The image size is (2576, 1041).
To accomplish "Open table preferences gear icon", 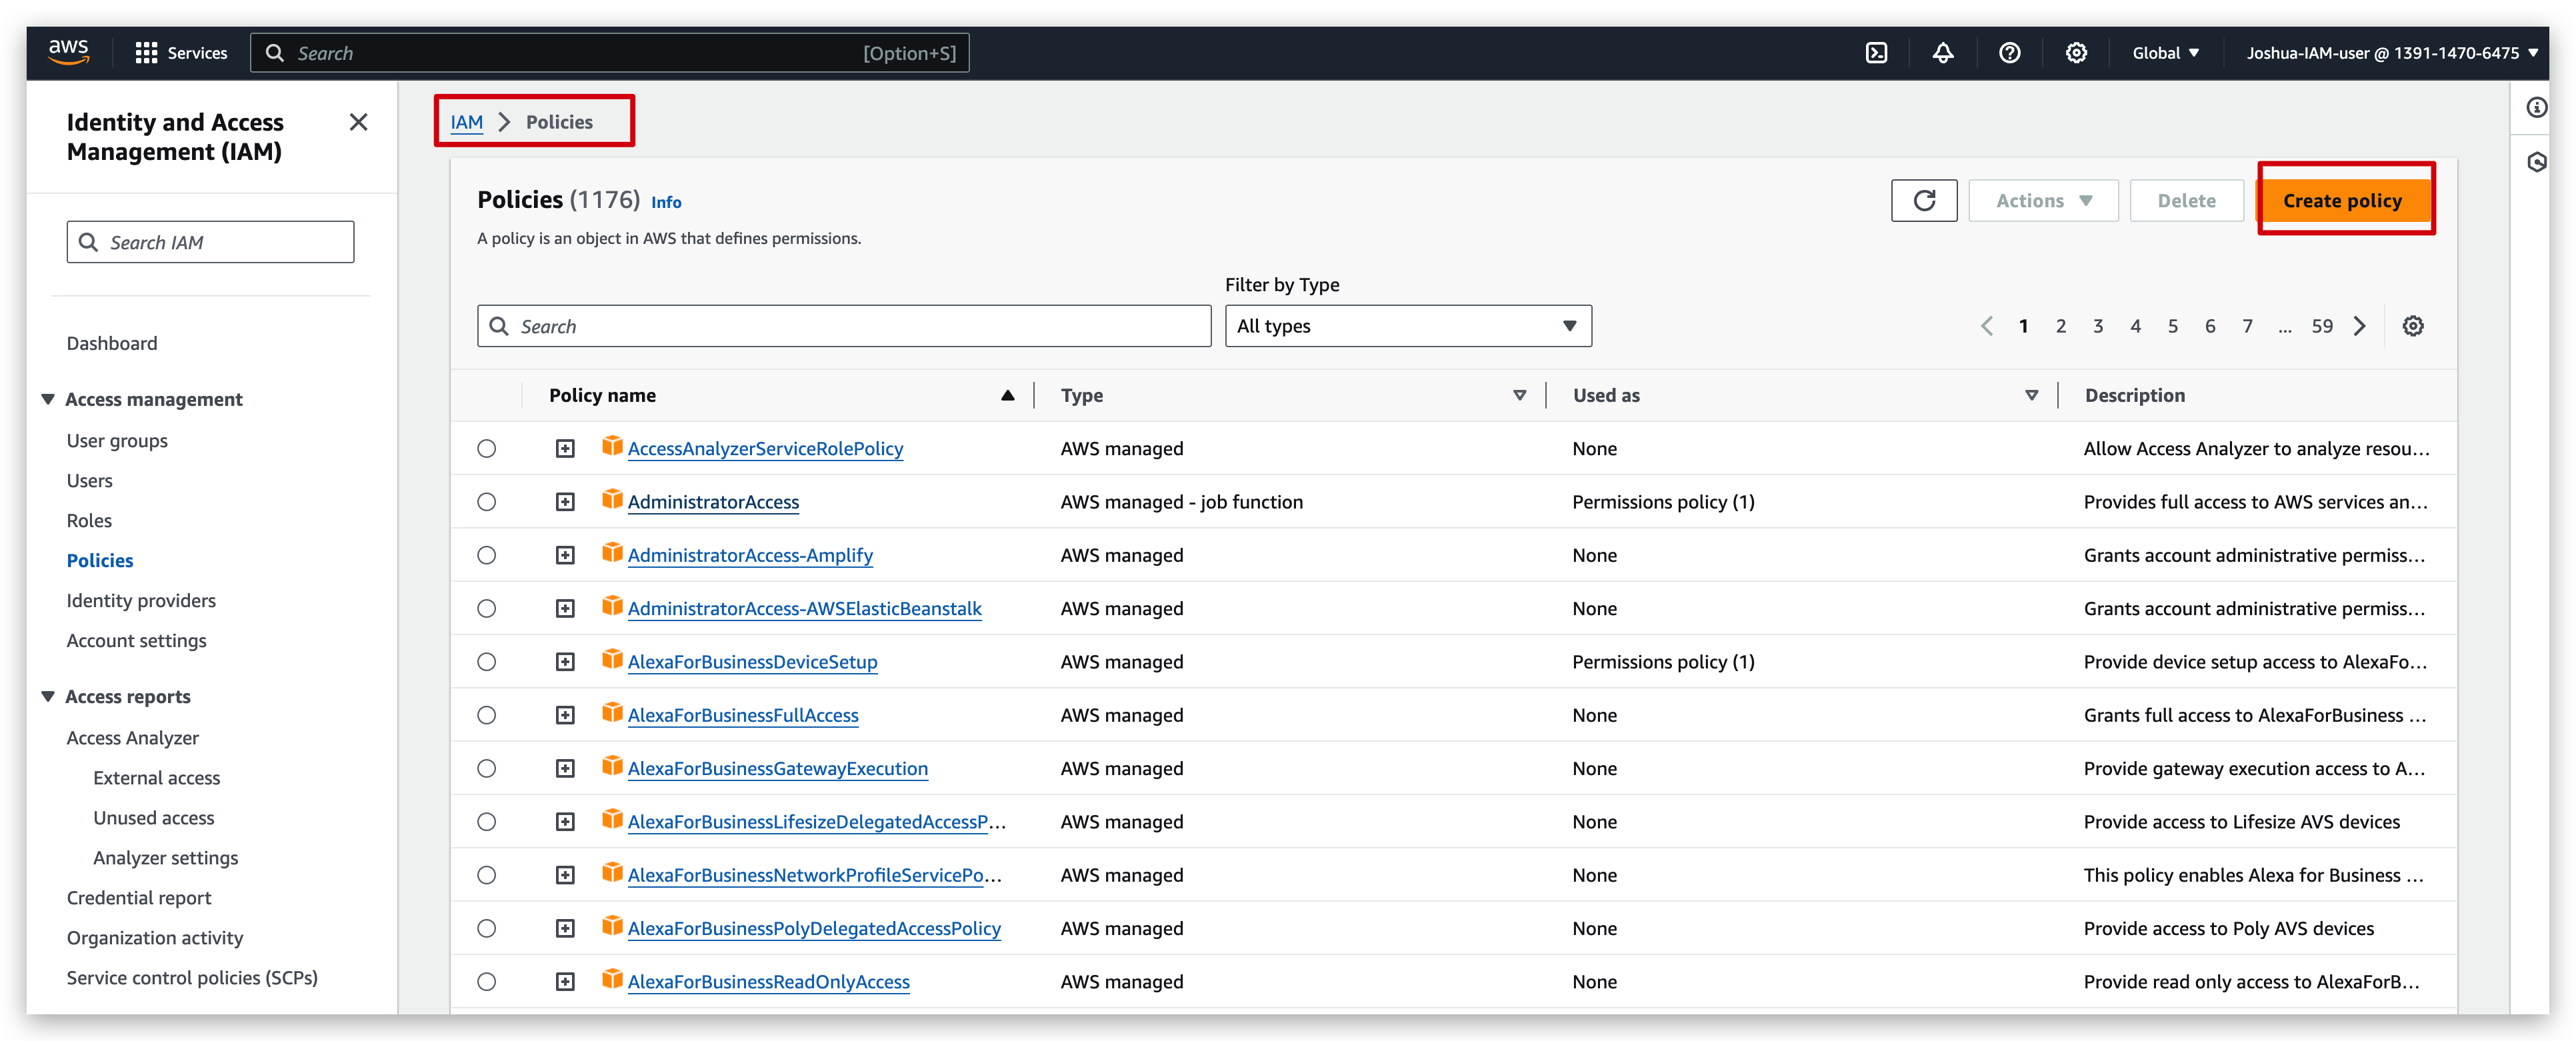I will point(2412,326).
